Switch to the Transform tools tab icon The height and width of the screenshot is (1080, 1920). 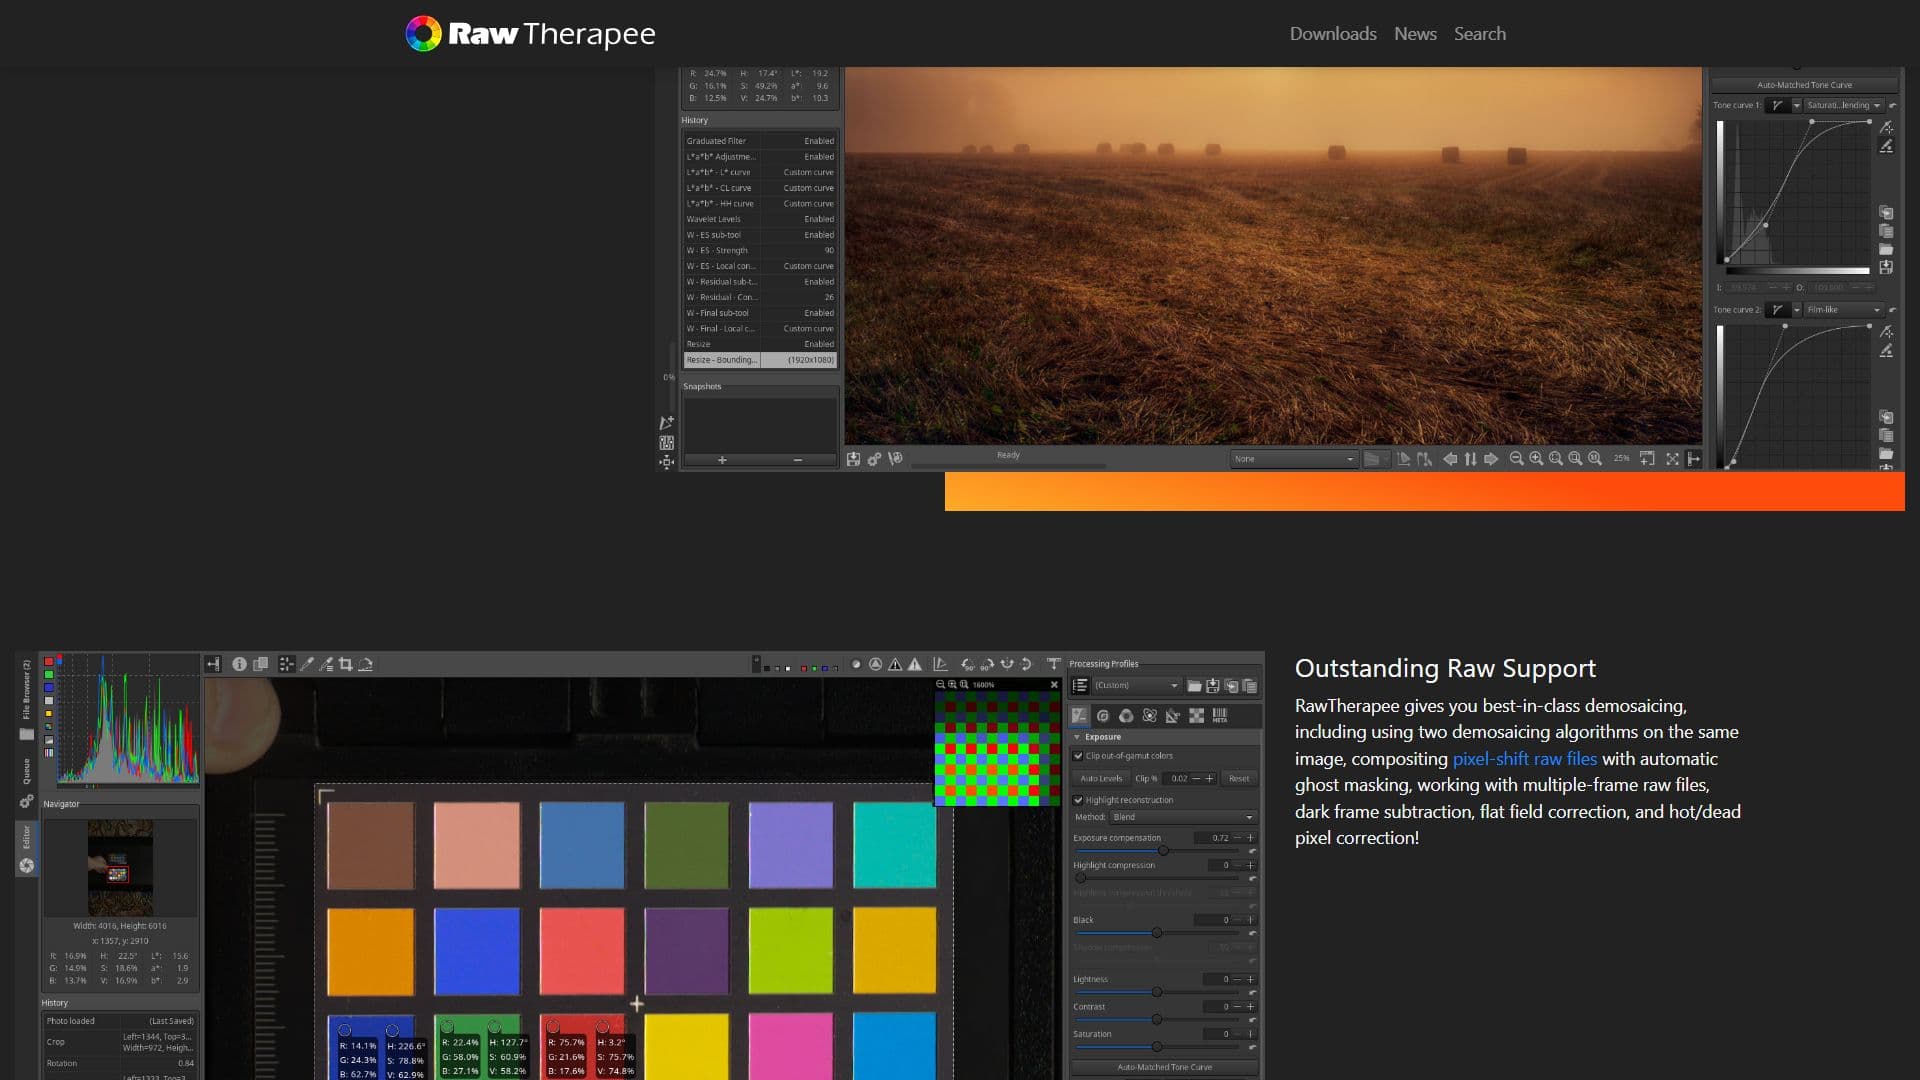coord(1173,716)
